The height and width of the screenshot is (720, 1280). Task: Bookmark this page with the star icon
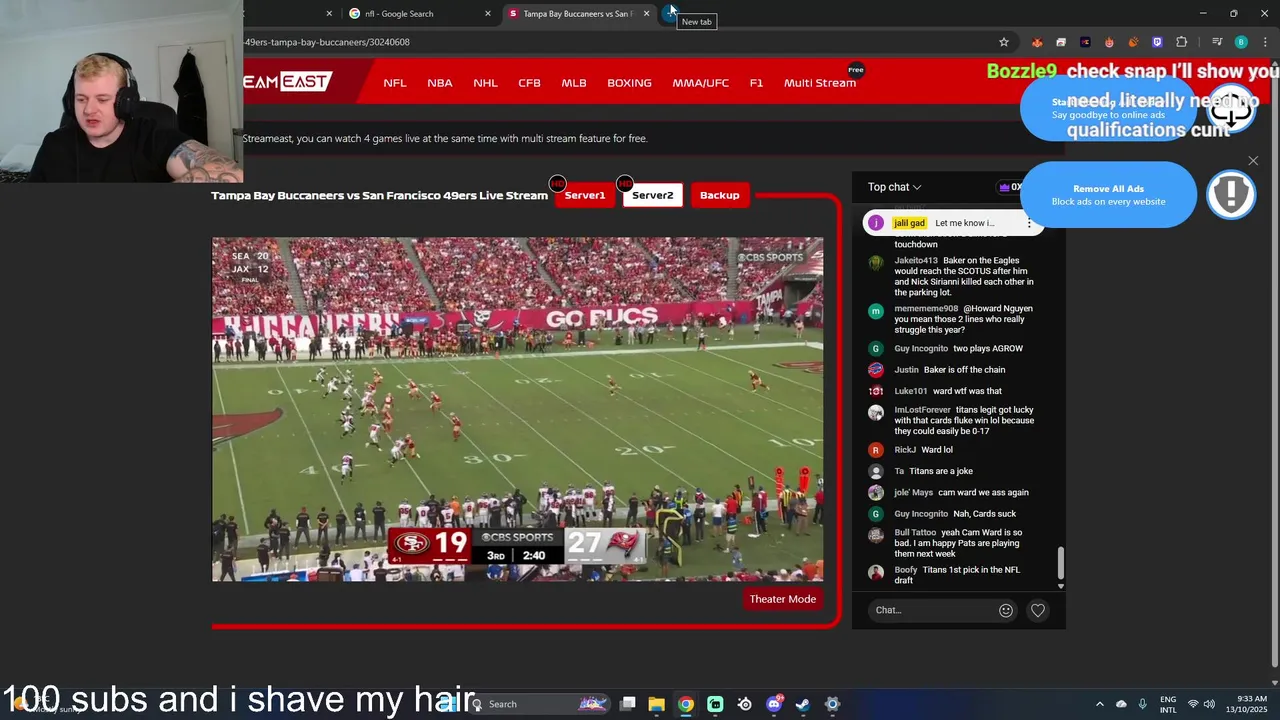tap(1003, 42)
